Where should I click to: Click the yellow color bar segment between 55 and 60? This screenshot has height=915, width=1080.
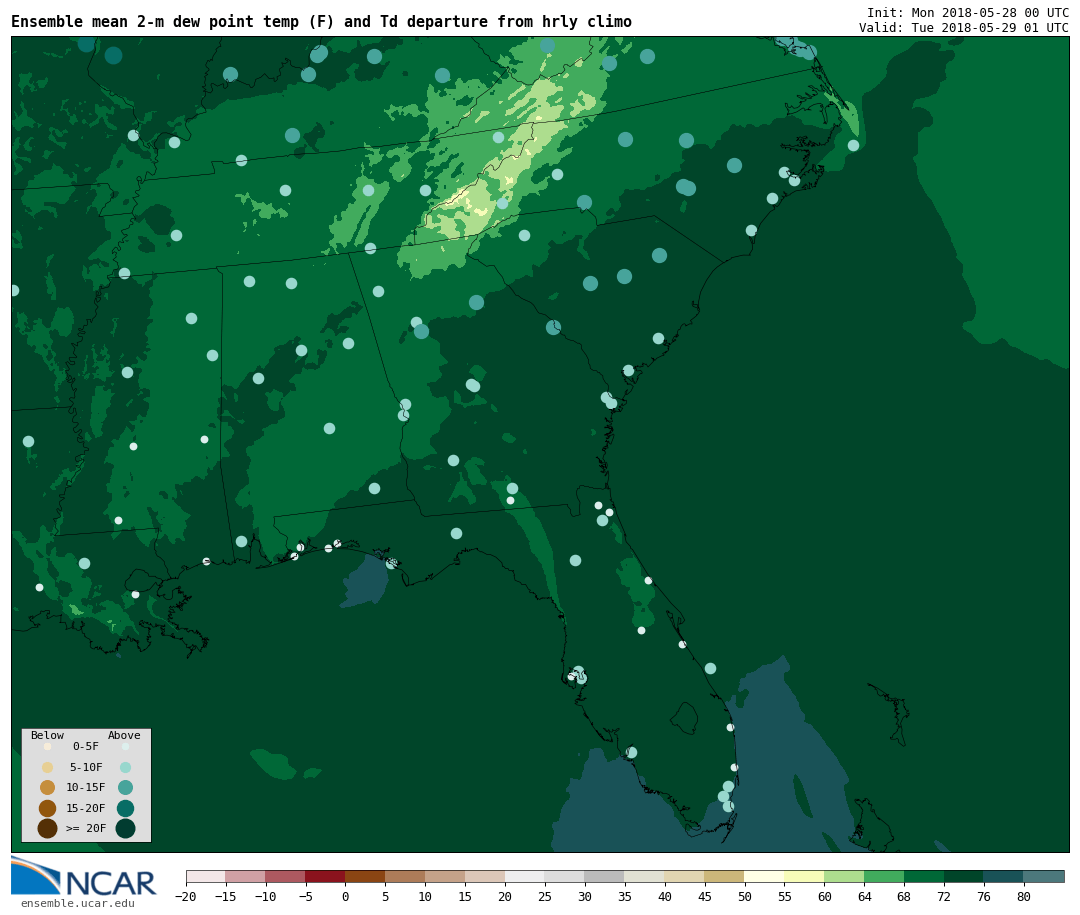click(x=804, y=876)
